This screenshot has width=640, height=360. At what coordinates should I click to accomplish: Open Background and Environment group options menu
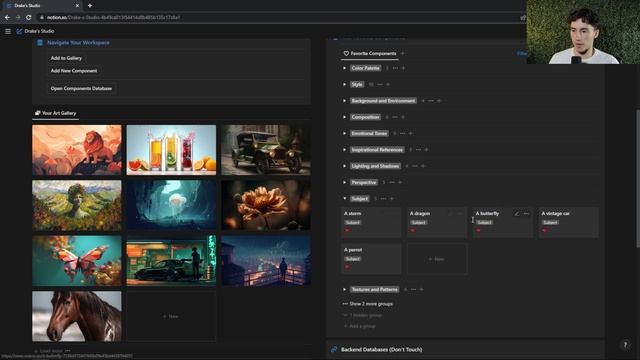[431, 101]
